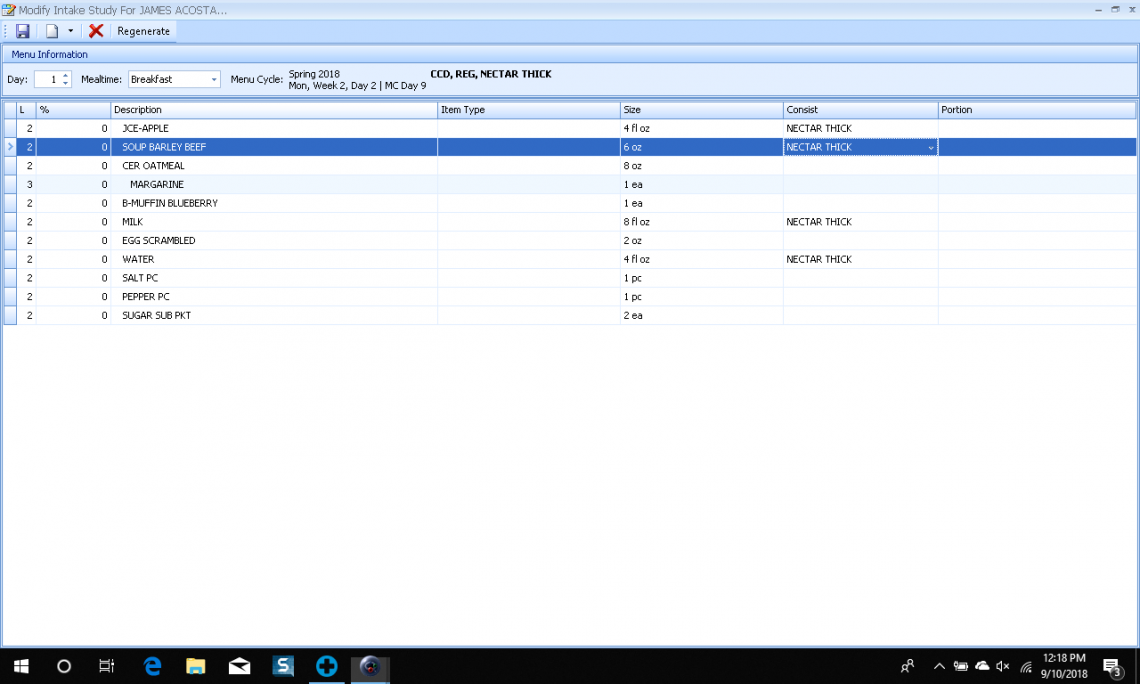Open Microsoft Edge from the taskbar
1140x684 pixels.
coord(152,666)
